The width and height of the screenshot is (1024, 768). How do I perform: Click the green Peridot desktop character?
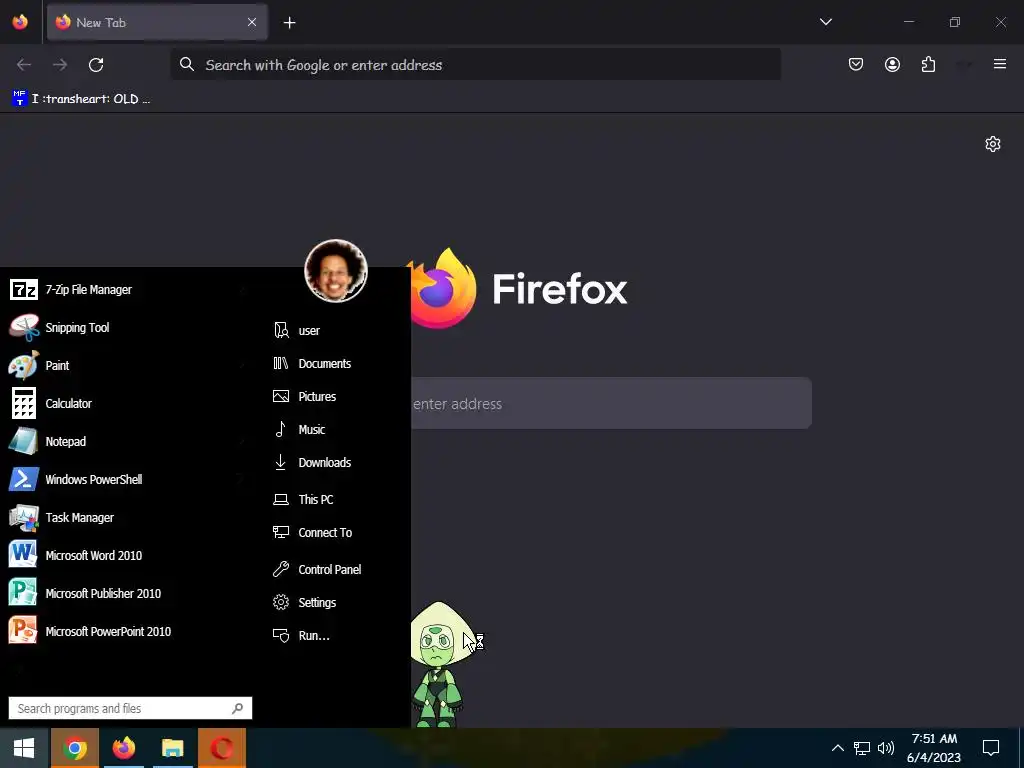click(x=442, y=665)
